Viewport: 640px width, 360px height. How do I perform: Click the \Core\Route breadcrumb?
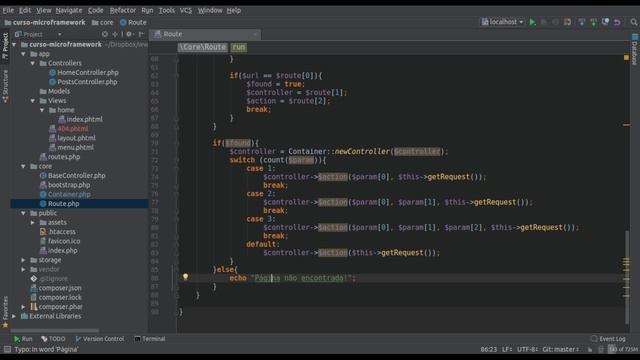point(203,47)
